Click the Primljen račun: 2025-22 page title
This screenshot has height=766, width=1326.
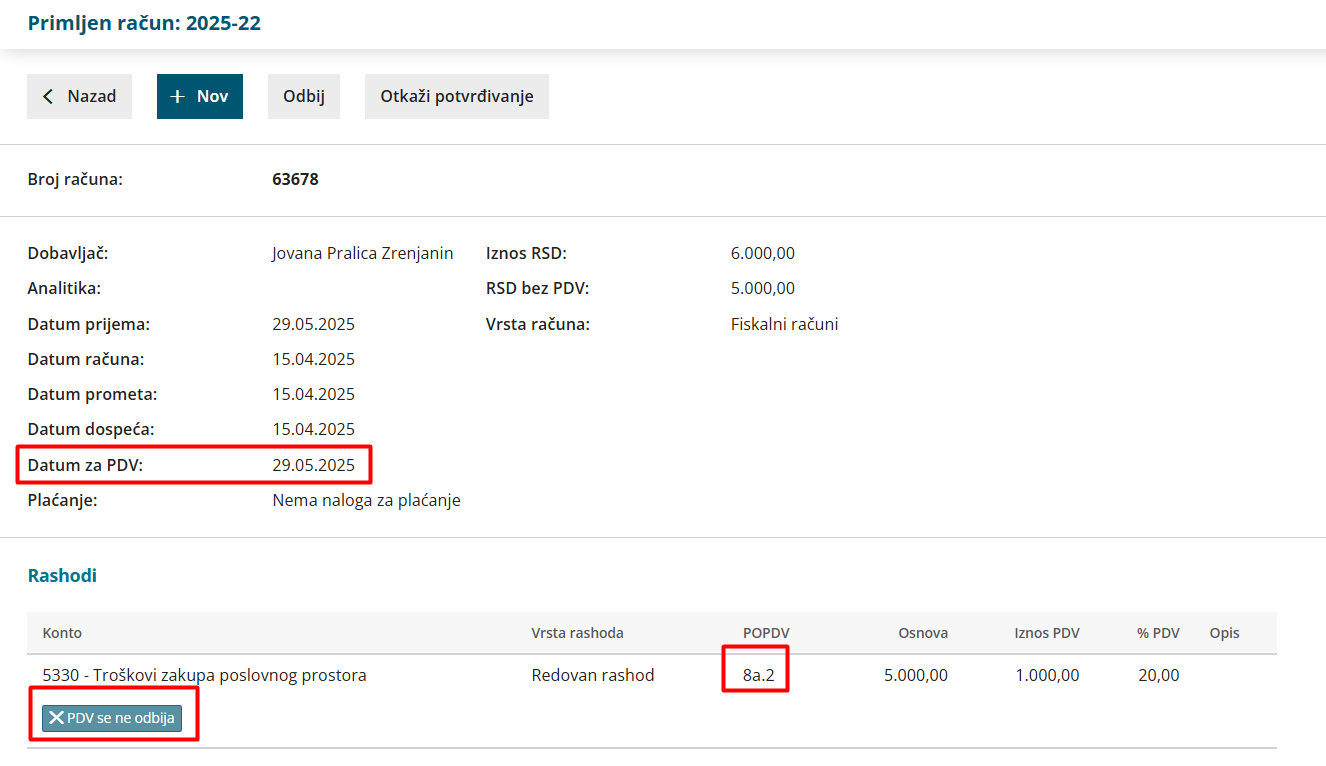point(144,23)
